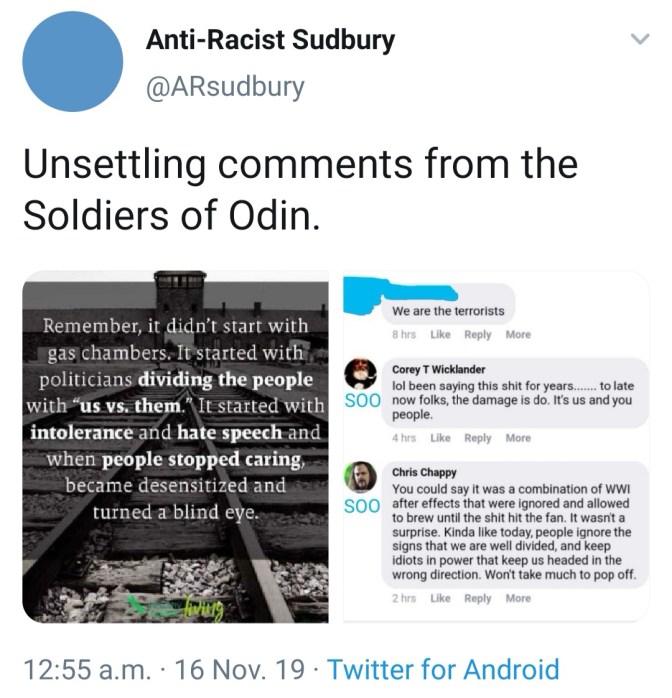672x698 pixels.
Task: Open Corey T Wicklander's name link
Action: (439, 369)
